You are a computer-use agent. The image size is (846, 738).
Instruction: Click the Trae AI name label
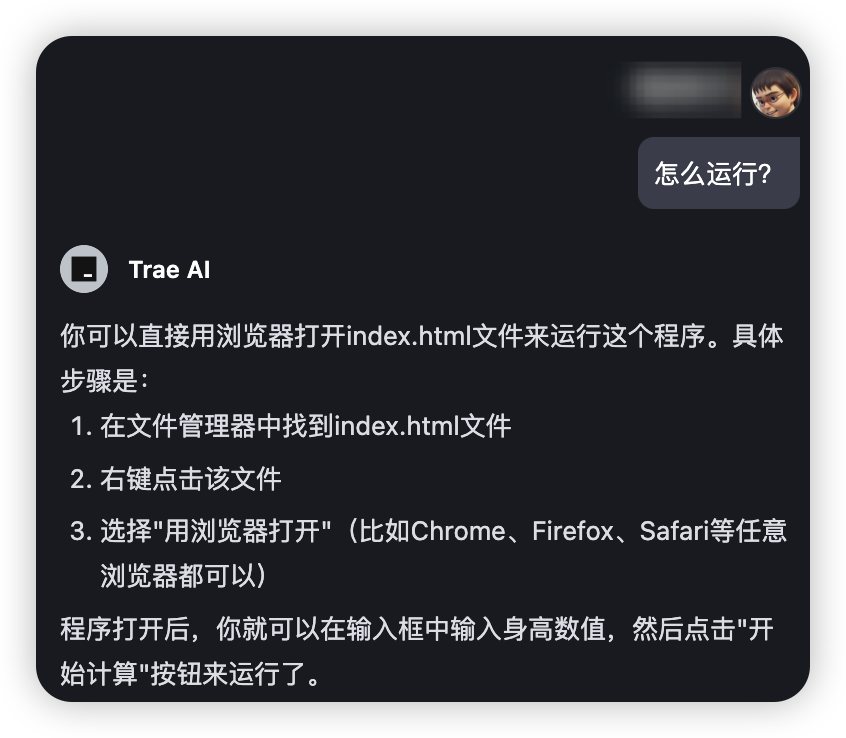click(x=169, y=269)
